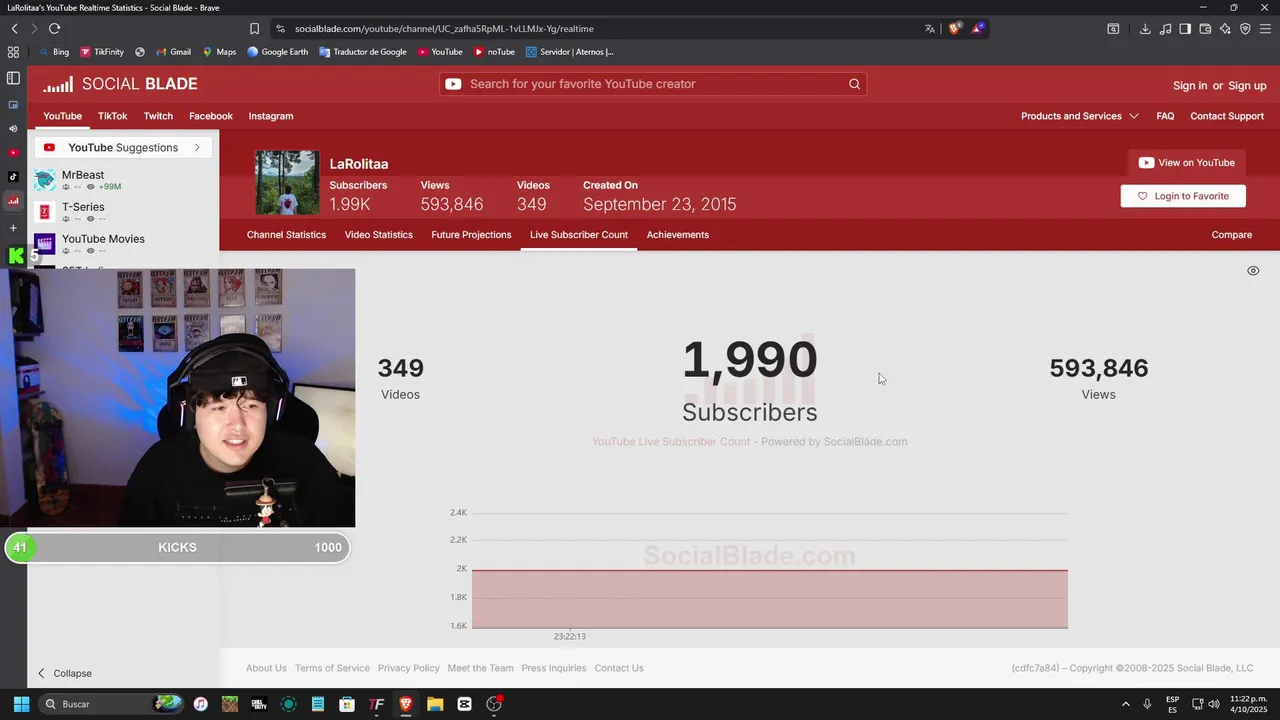Image resolution: width=1280 pixels, height=720 pixels.
Task: Open the Live Subscriber Count tab
Action: click(x=579, y=235)
